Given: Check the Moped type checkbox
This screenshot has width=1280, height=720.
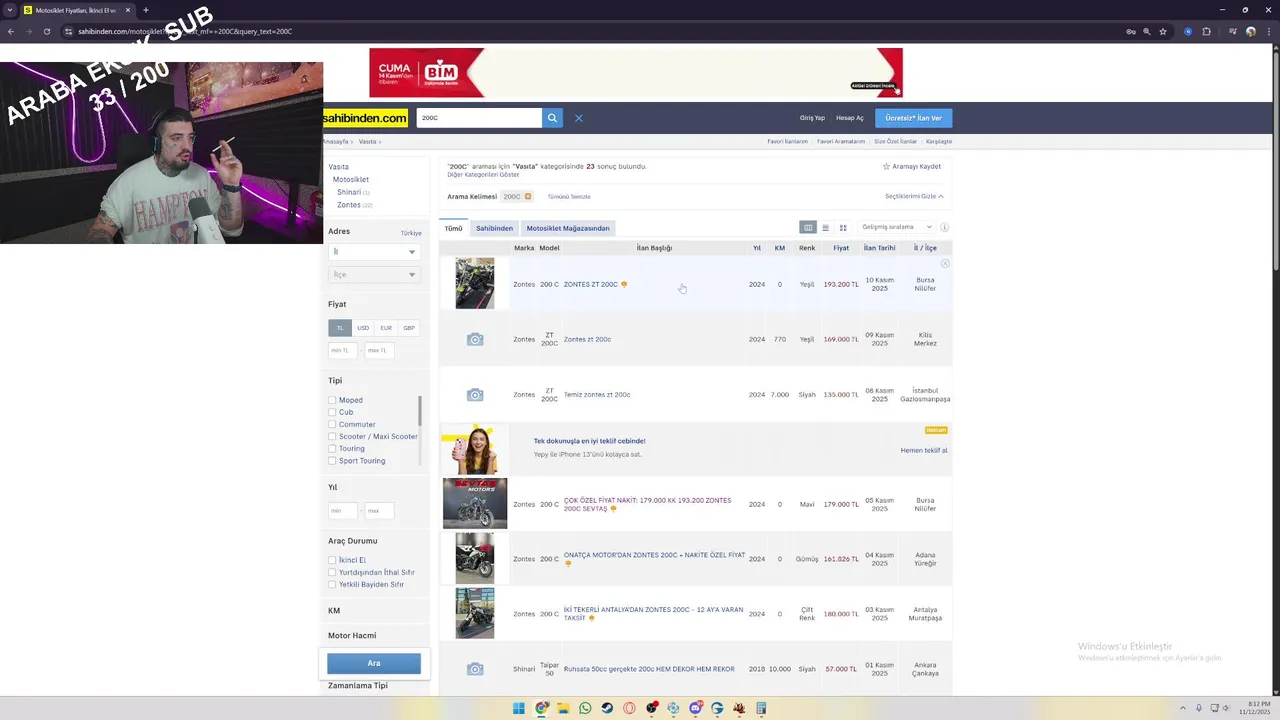Looking at the screenshot, I should (x=332, y=400).
